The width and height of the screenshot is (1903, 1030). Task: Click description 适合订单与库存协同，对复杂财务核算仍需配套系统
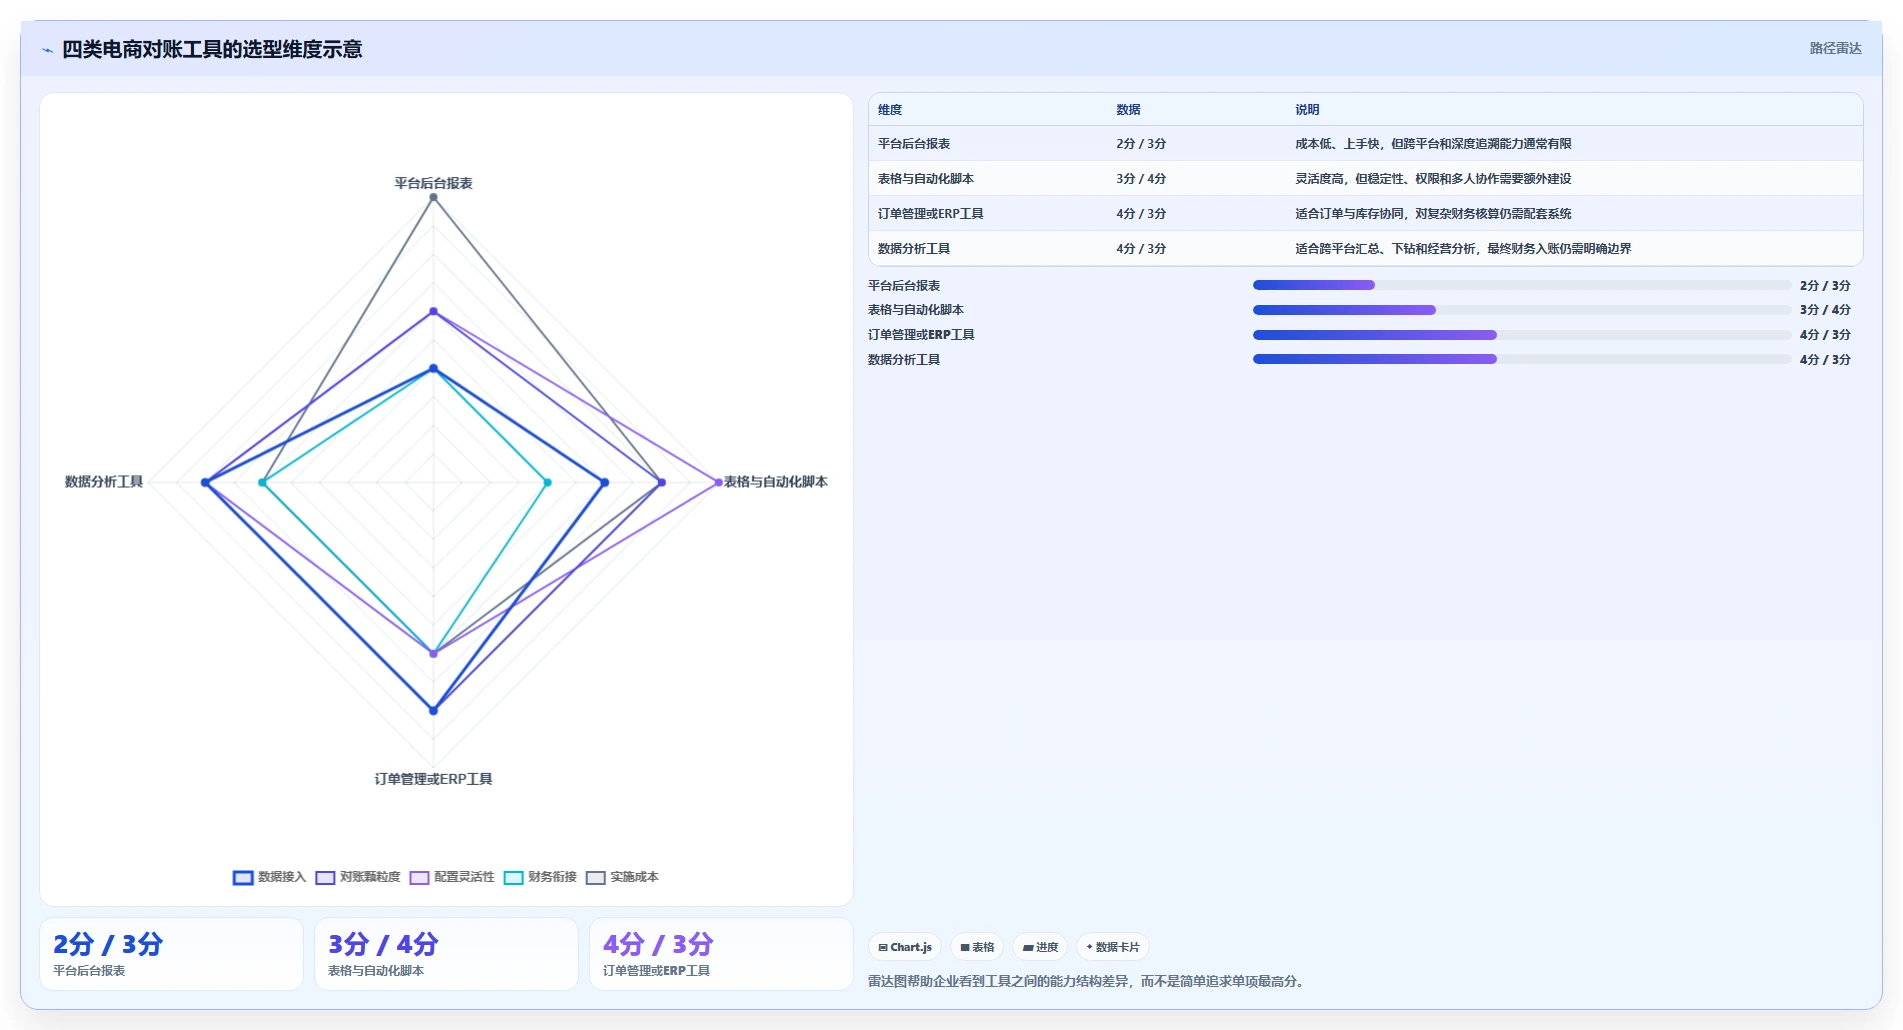[1433, 214]
